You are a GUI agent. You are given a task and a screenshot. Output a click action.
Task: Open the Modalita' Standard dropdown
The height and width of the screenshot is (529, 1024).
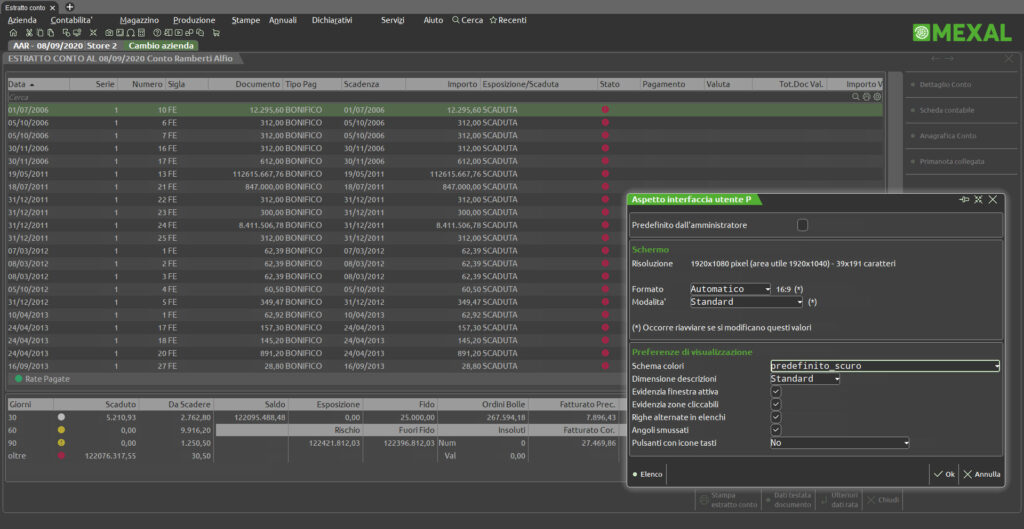point(746,302)
